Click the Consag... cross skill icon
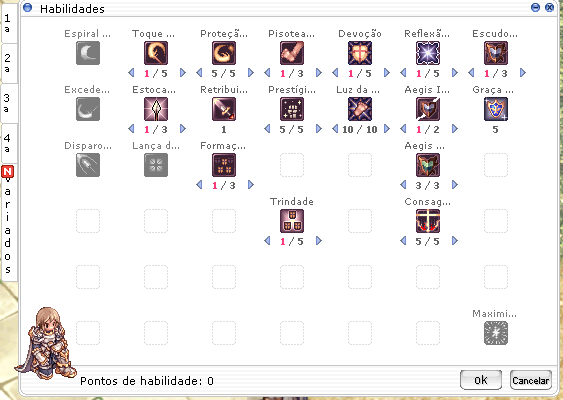Screen dimensions: 563x400 click(428, 221)
